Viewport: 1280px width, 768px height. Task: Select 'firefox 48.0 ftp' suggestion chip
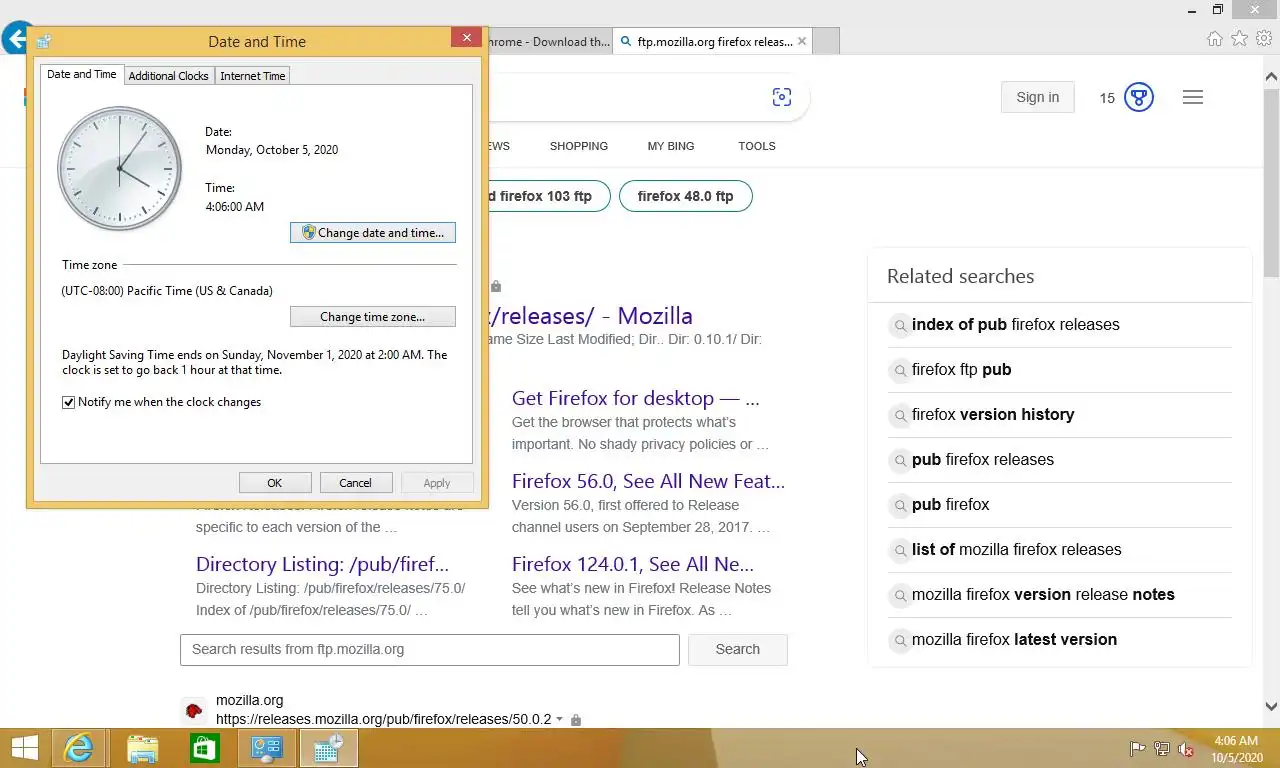point(686,196)
